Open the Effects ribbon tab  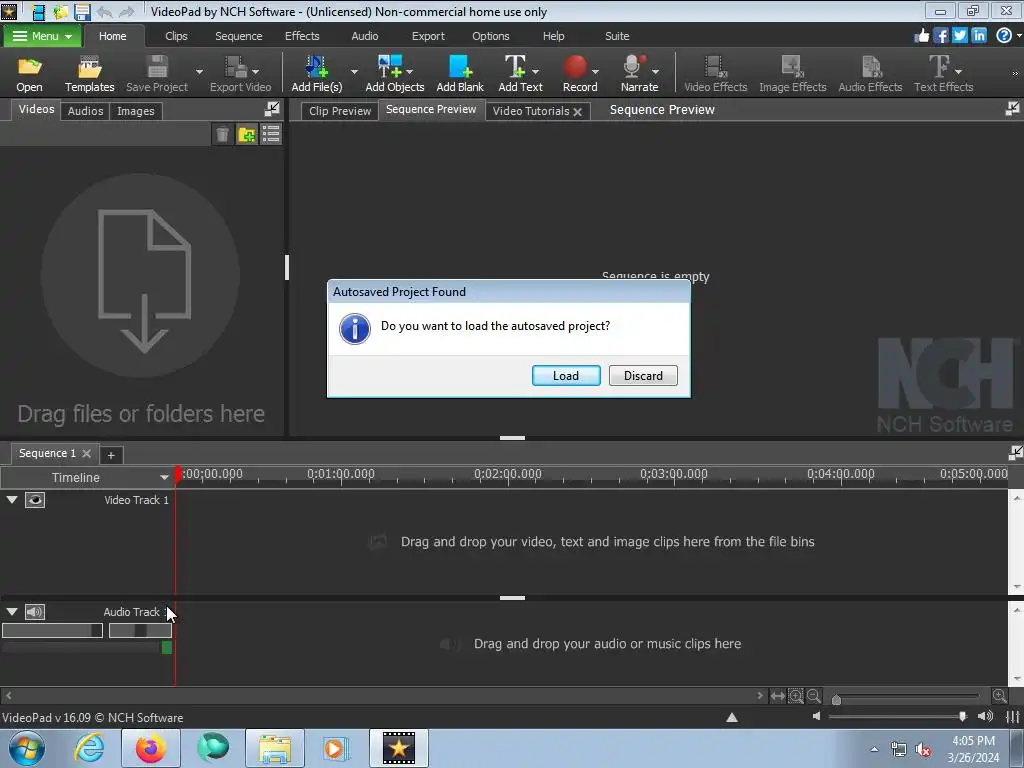click(302, 36)
